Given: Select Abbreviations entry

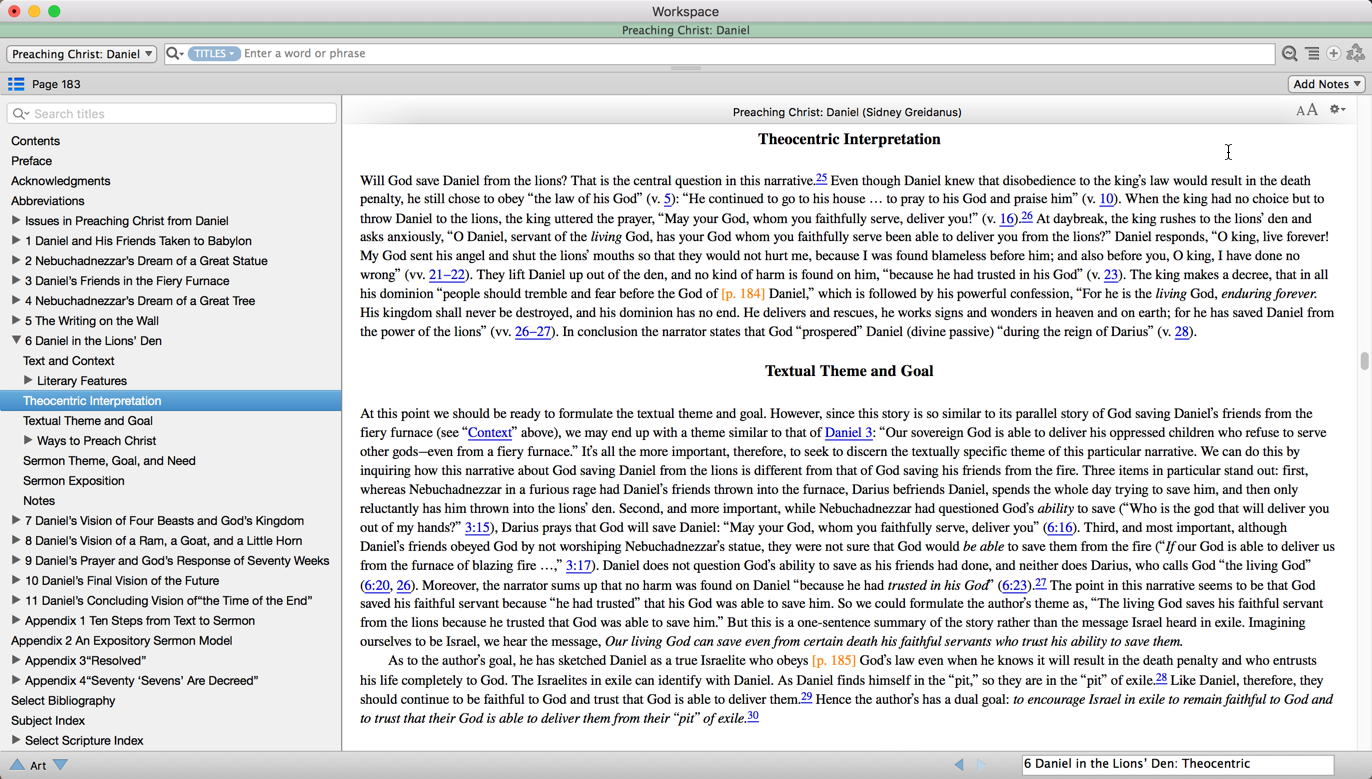Looking at the screenshot, I should point(47,201).
